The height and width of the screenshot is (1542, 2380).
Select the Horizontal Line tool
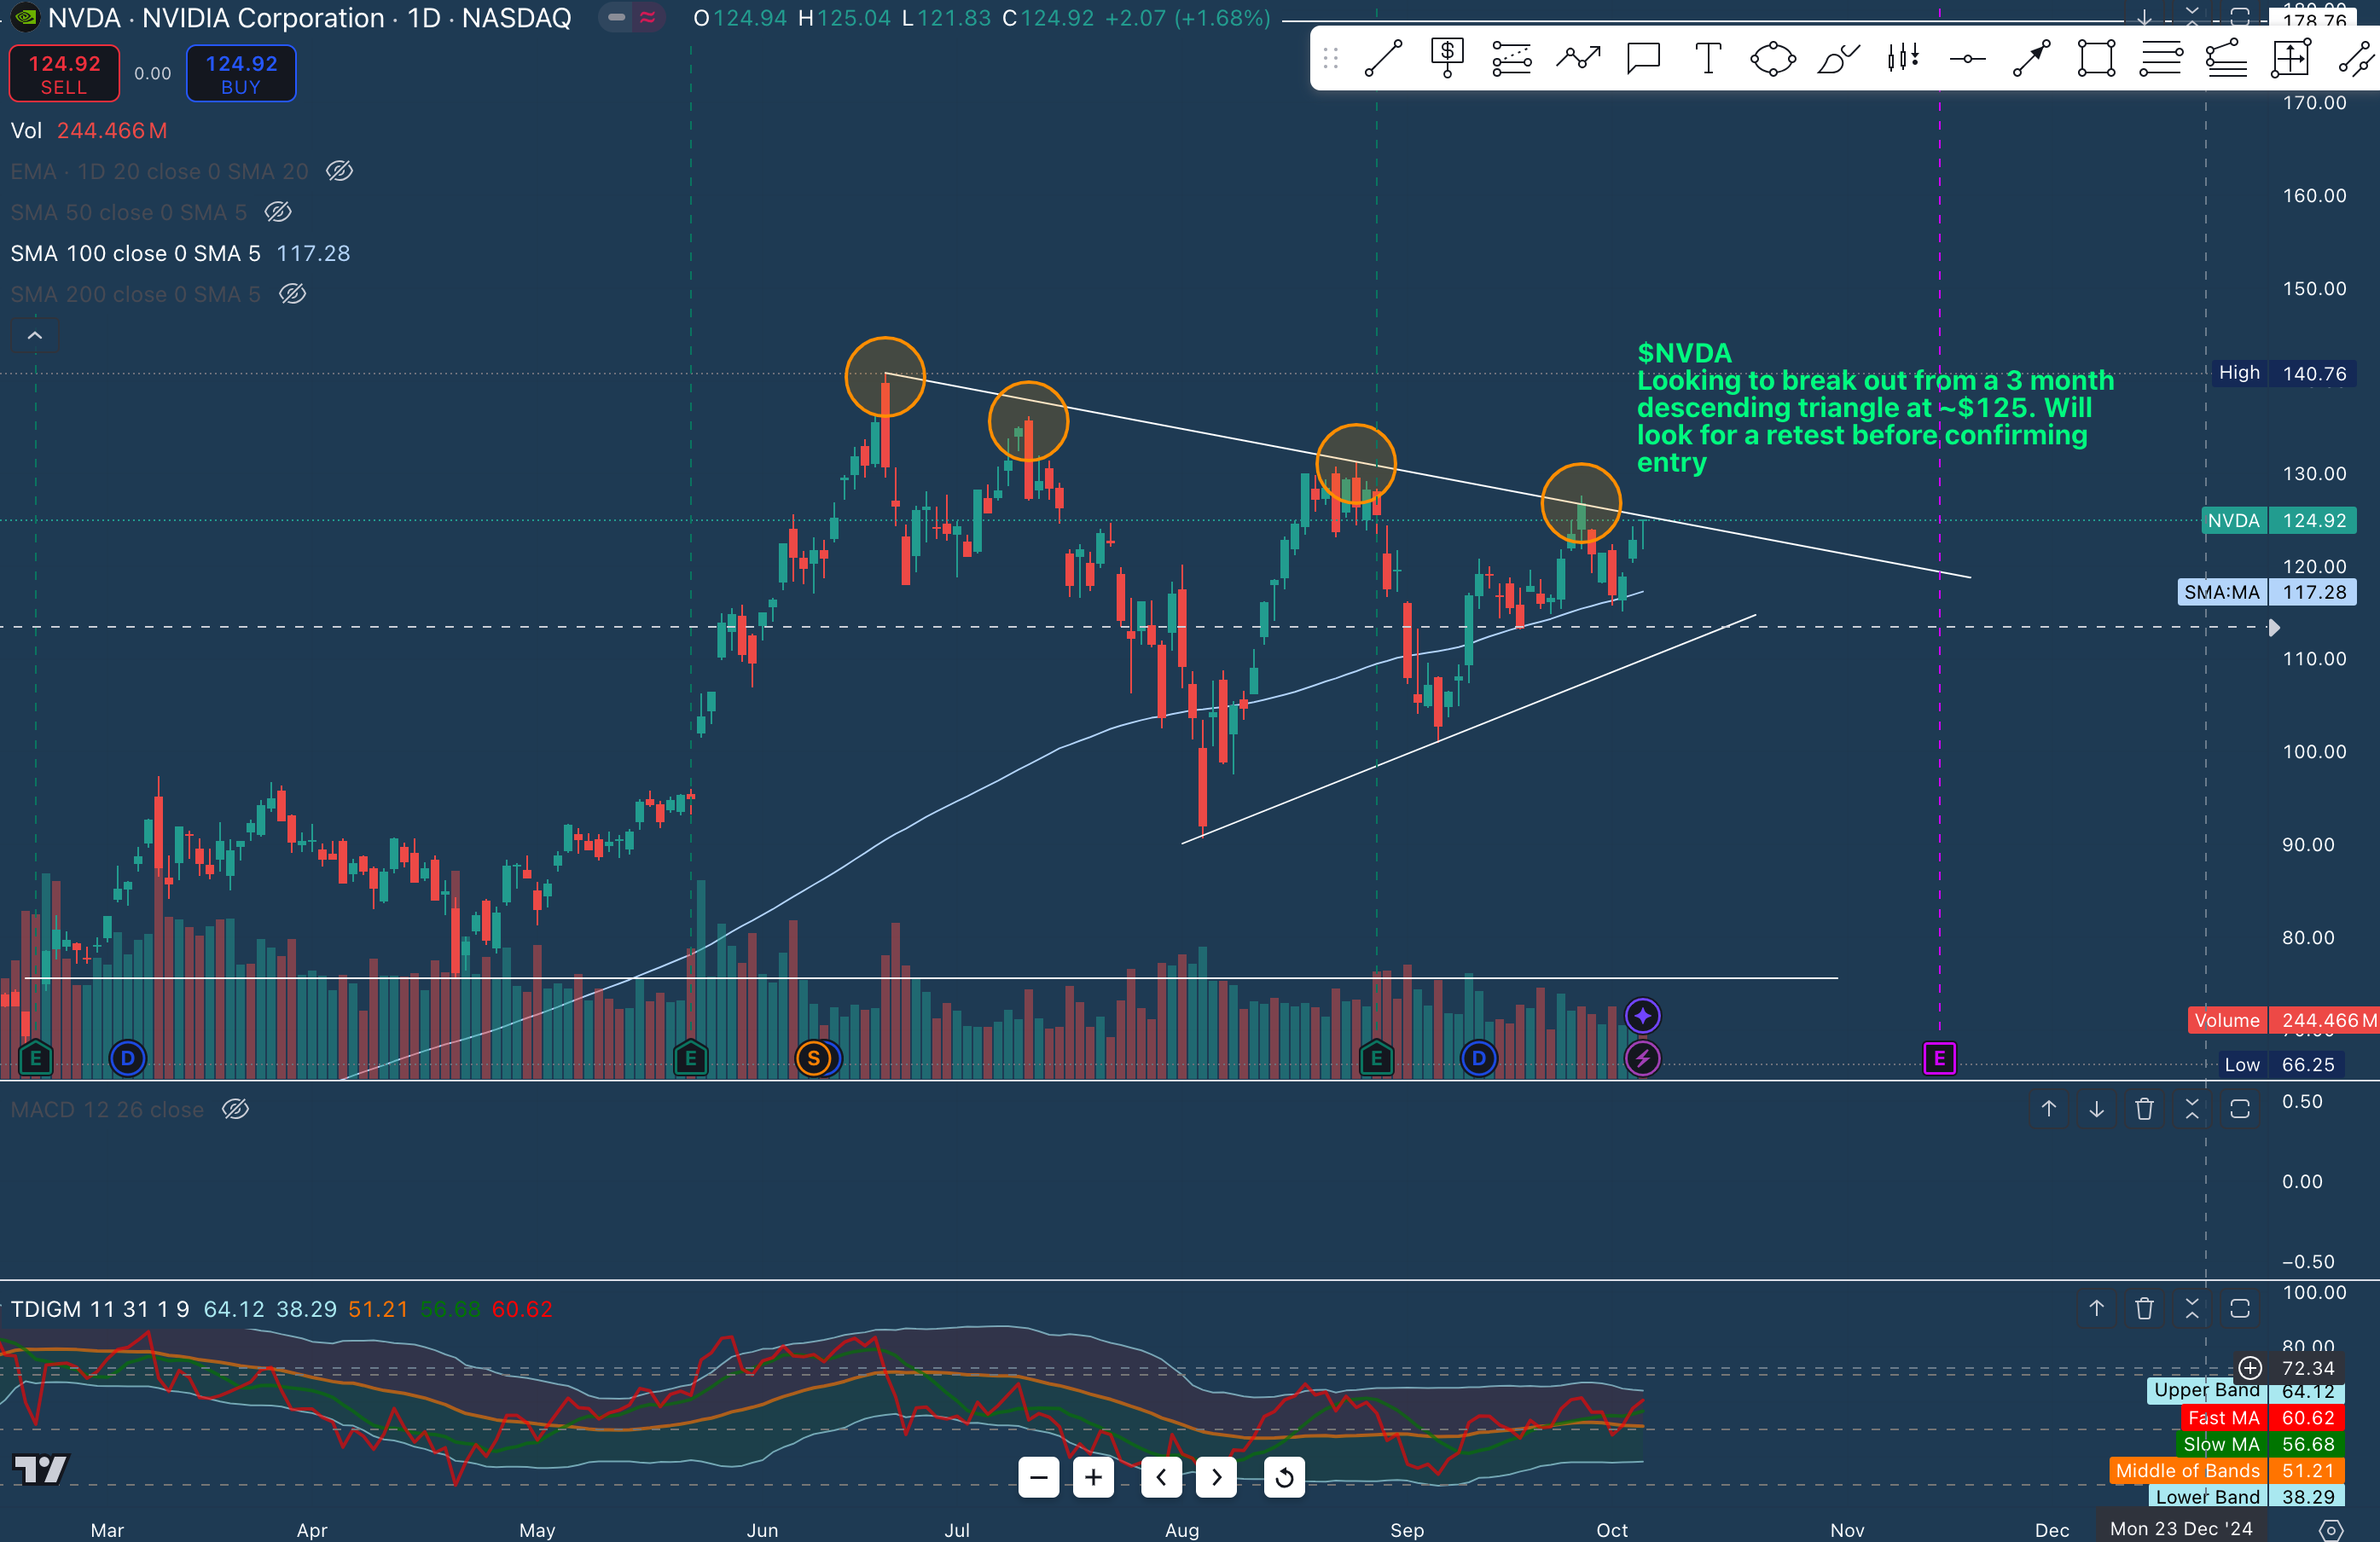pyautogui.click(x=1967, y=59)
